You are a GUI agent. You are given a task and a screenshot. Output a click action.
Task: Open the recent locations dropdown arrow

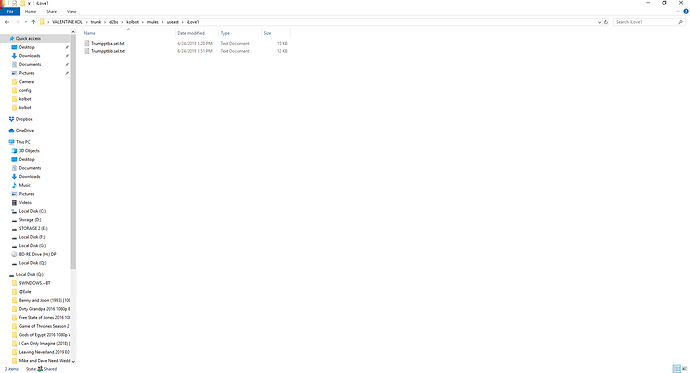[26, 22]
